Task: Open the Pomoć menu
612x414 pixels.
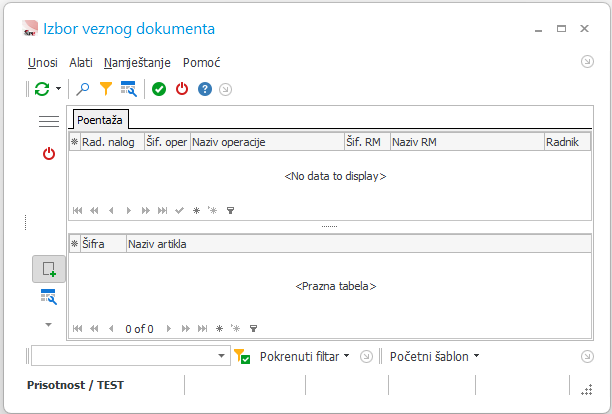Action: pyautogui.click(x=201, y=62)
